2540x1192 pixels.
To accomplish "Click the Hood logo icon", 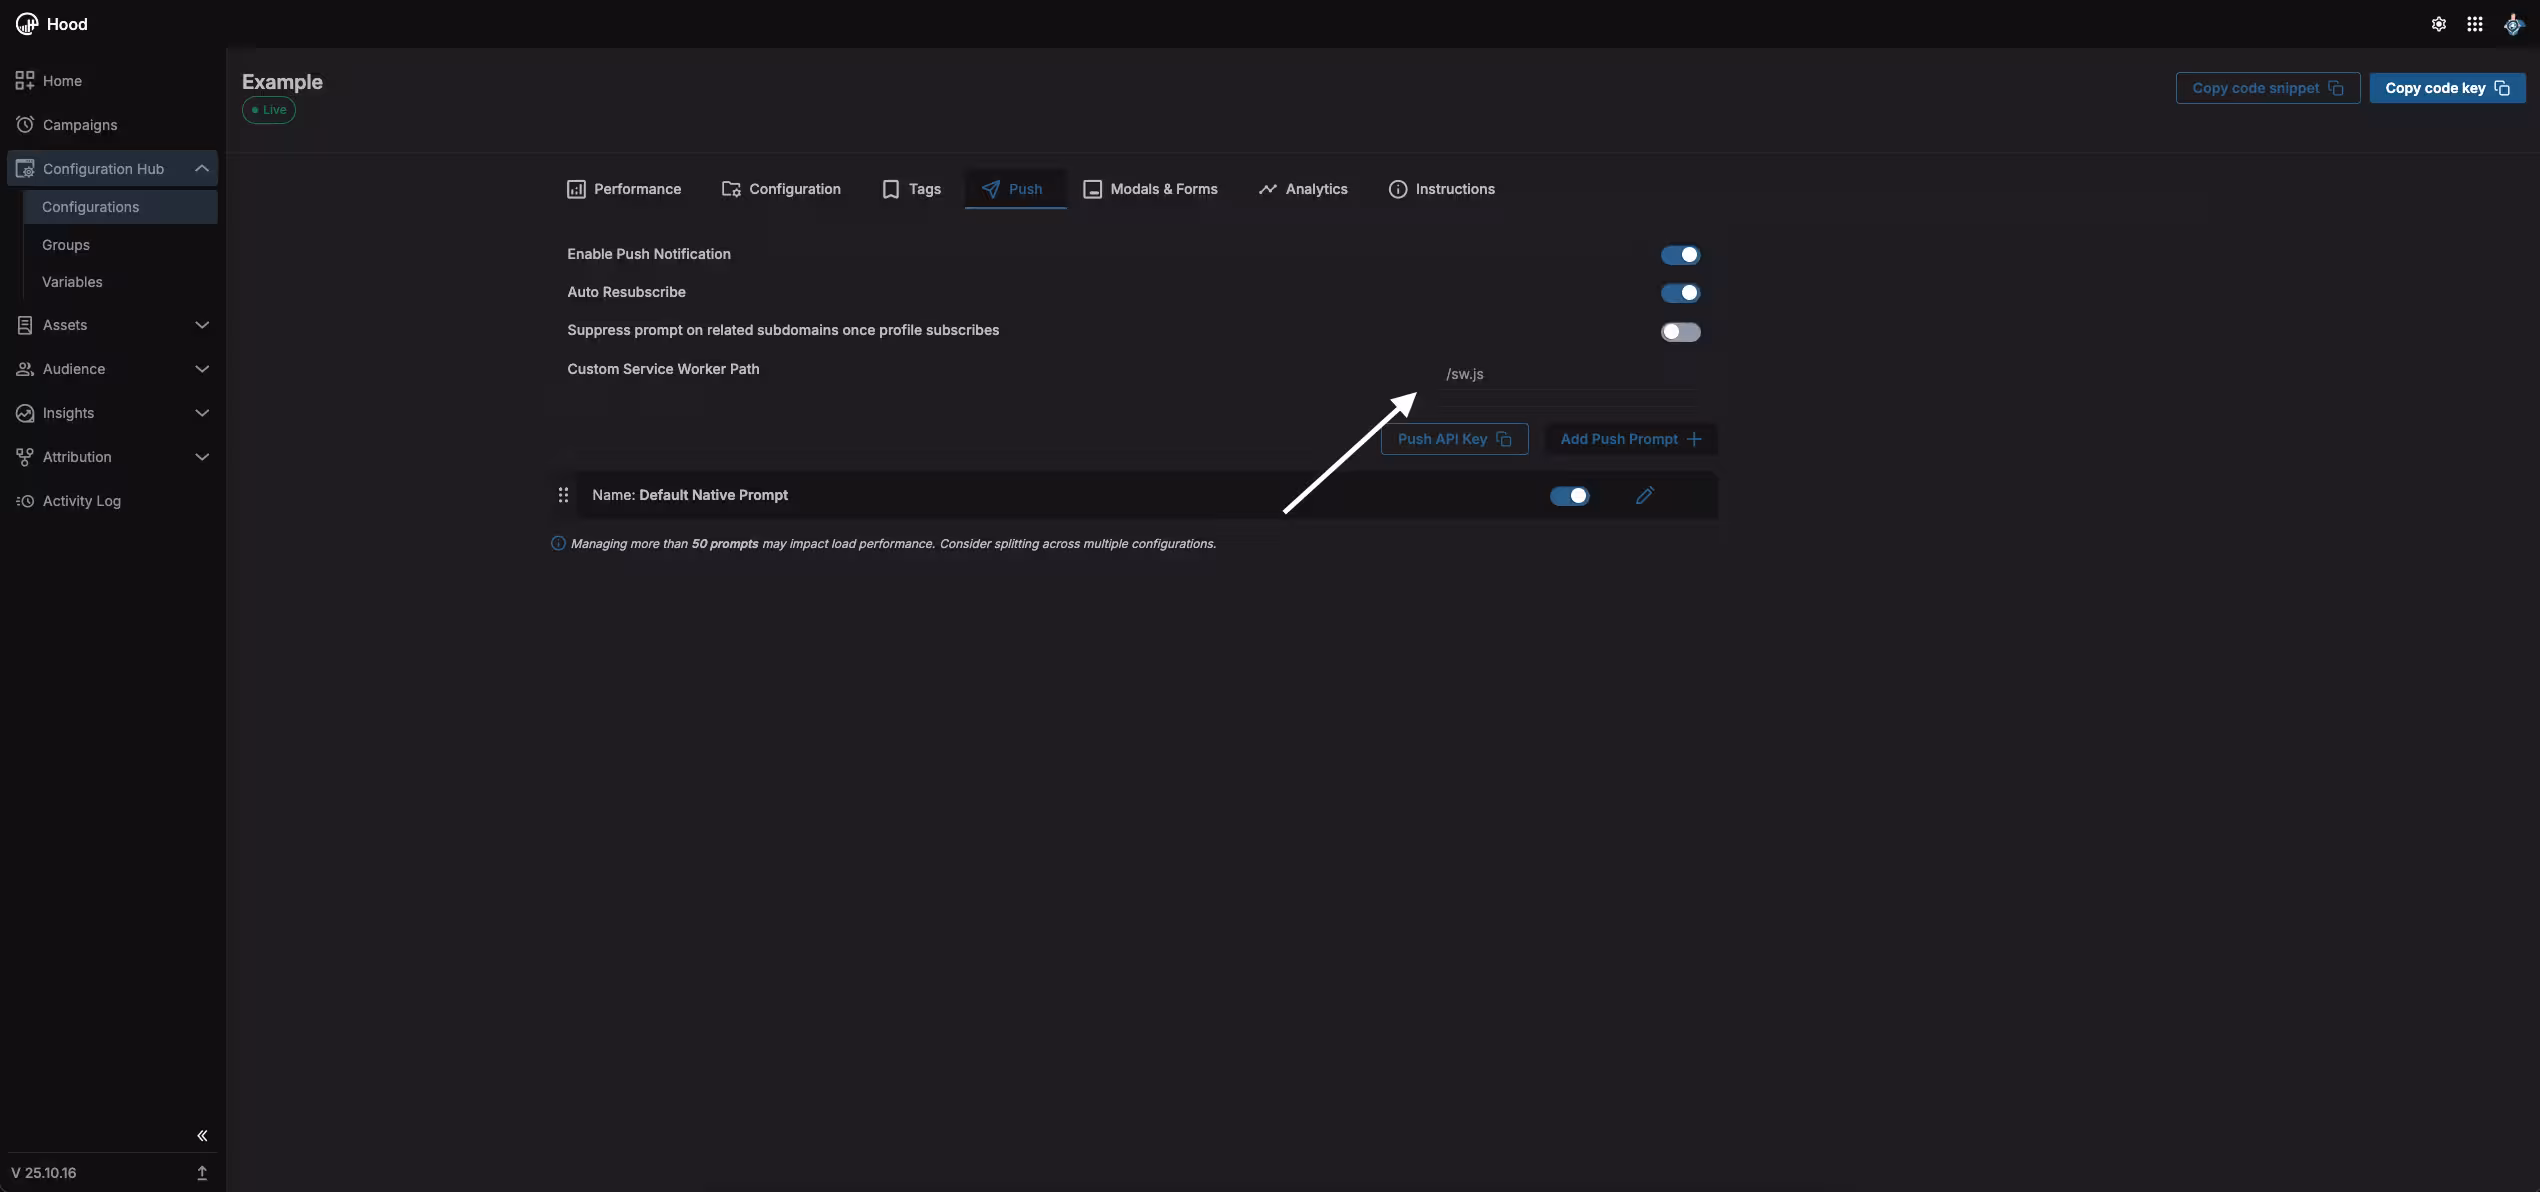I will 26,24.
